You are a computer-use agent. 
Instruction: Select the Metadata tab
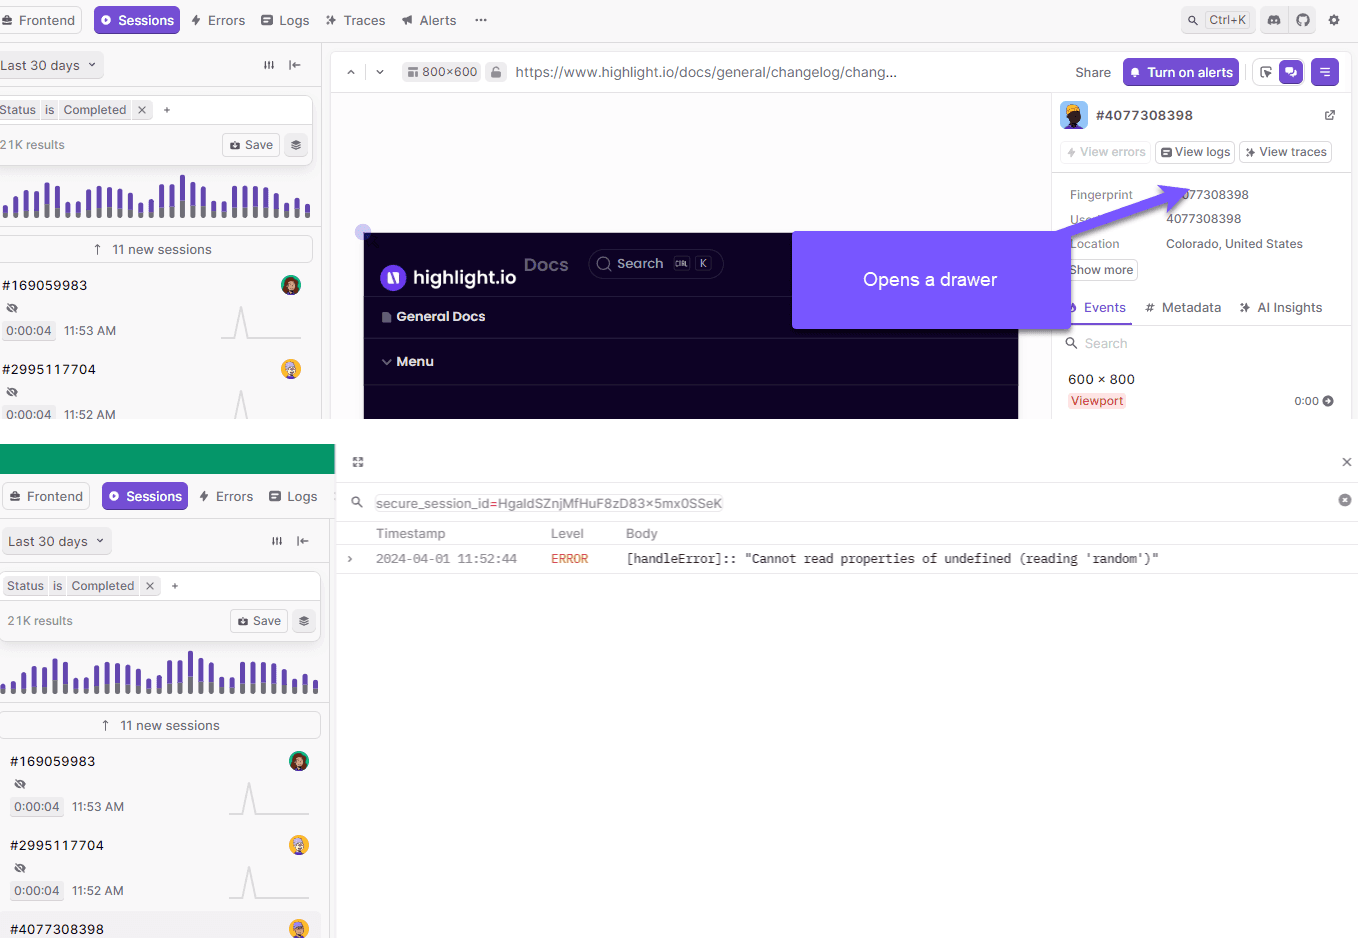click(1183, 308)
